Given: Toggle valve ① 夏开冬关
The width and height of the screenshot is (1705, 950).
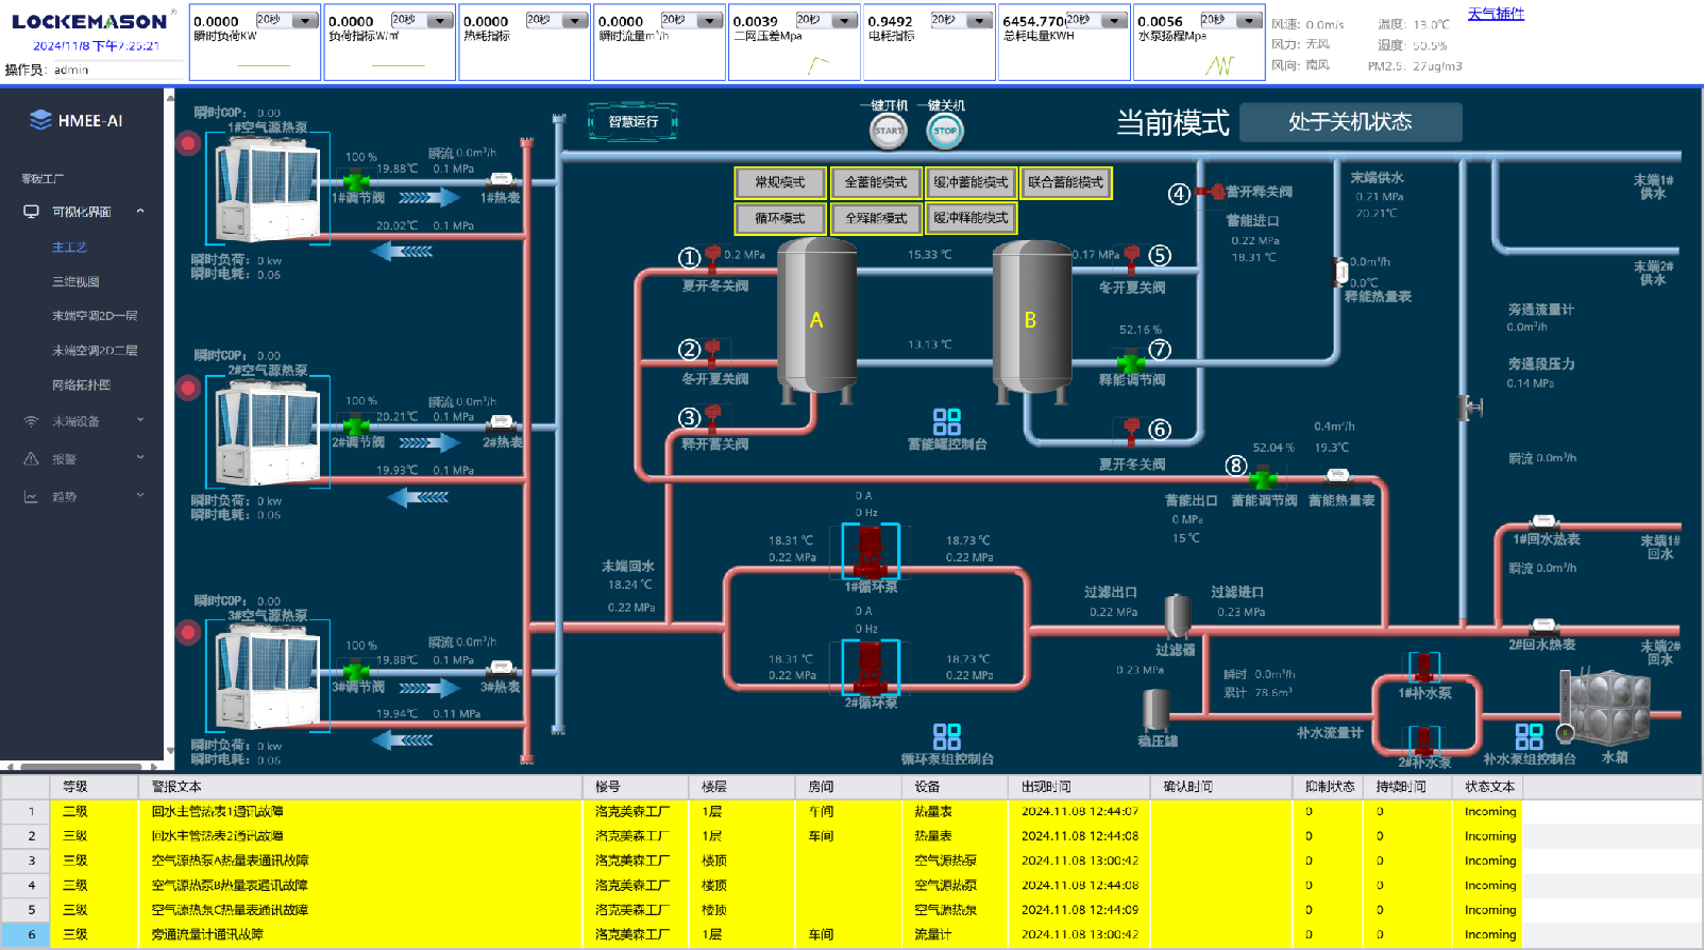Looking at the screenshot, I should click(713, 257).
